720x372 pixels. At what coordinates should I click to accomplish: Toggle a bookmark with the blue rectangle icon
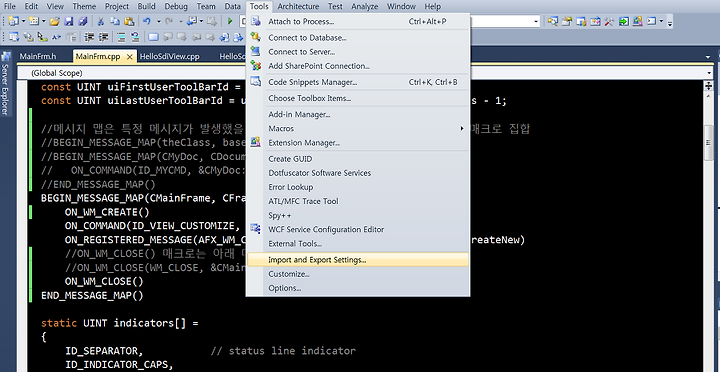click(x=153, y=37)
